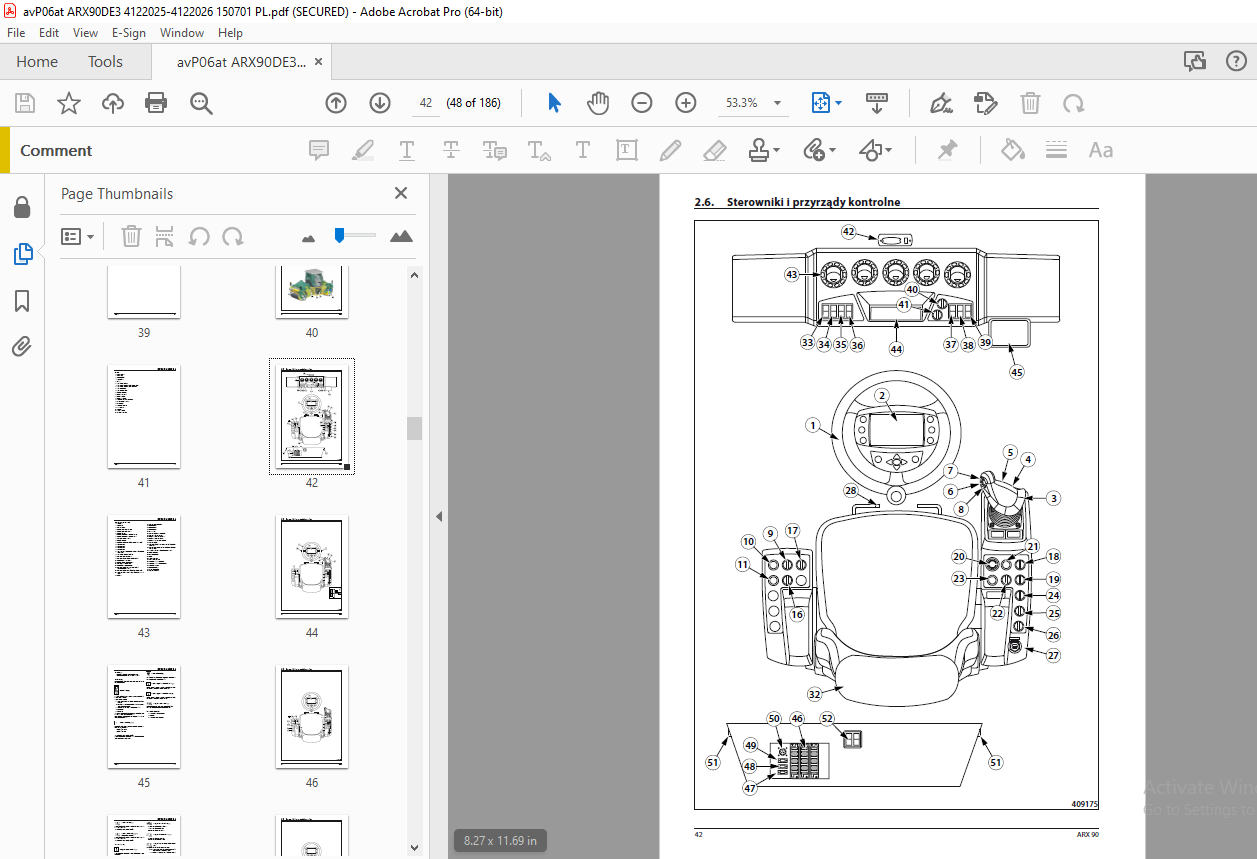The image size is (1257, 859).
Task: Open the Page Thumbnails sidebar icon
Action: click(x=22, y=254)
